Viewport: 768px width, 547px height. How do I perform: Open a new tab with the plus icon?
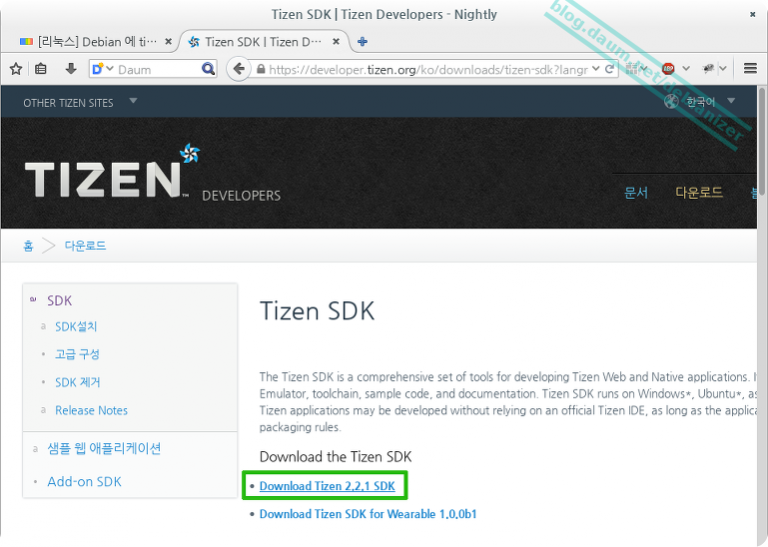click(x=362, y=42)
